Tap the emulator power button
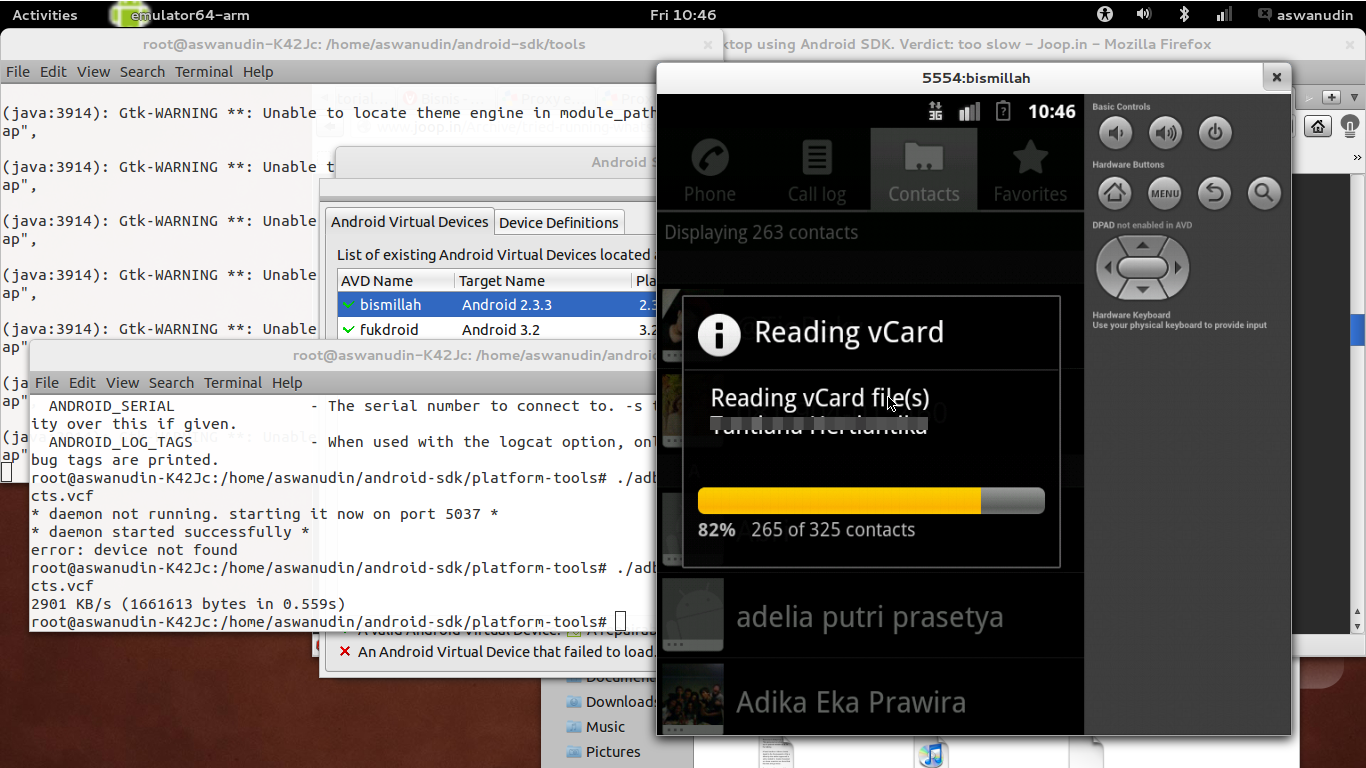 (1215, 133)
